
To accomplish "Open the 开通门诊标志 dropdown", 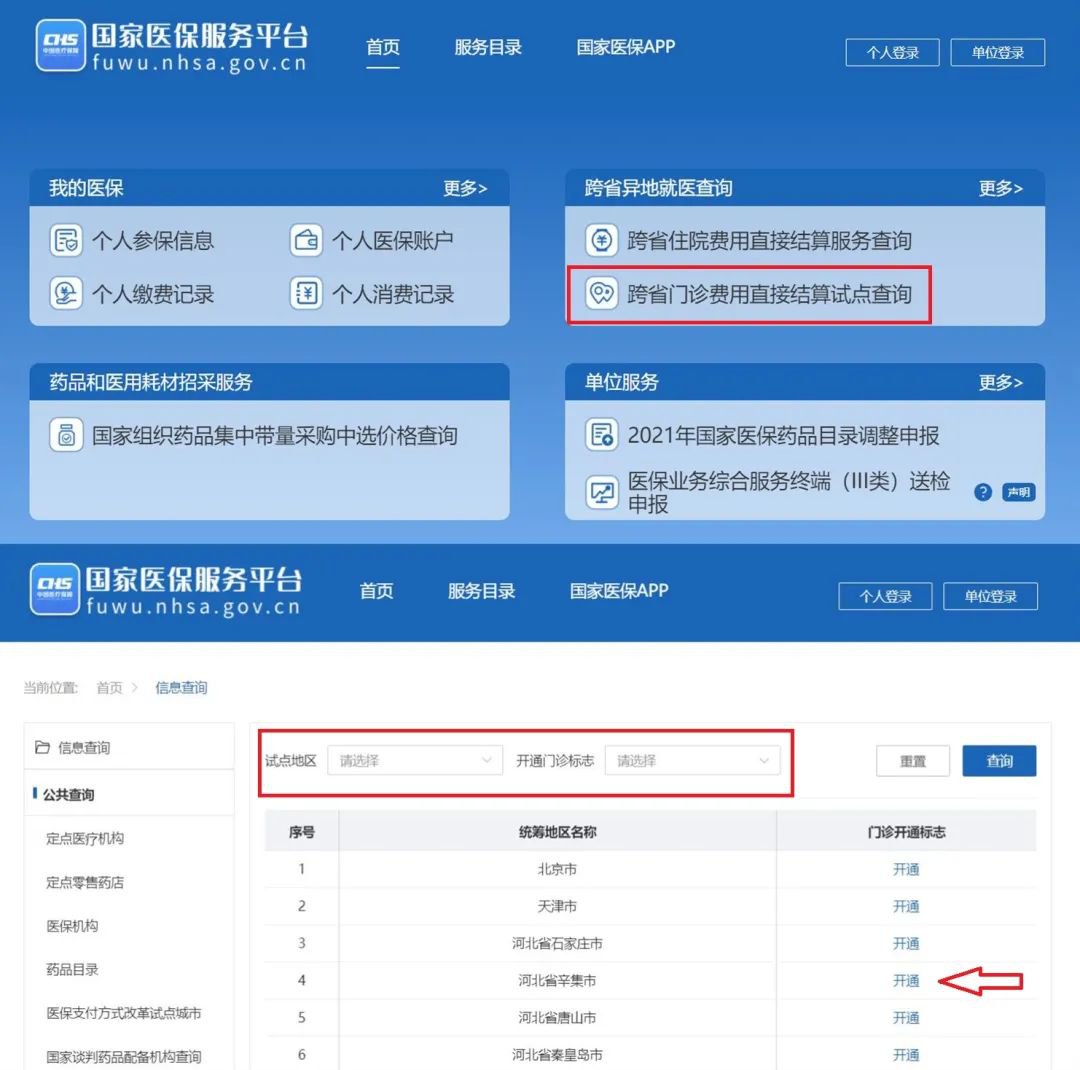I will pos(692,761).
